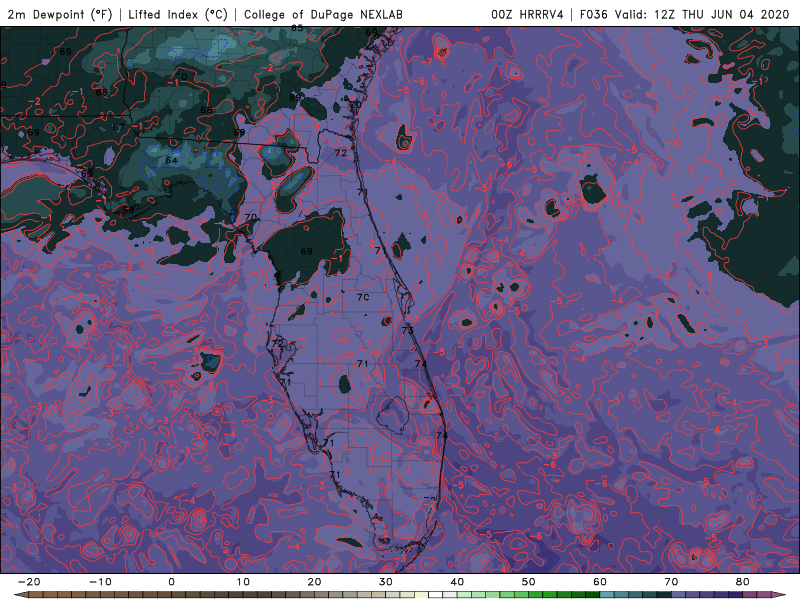
Task: Click the '-7' lifted index contour label
Action: pyautogui.click(x=427, y=62)
